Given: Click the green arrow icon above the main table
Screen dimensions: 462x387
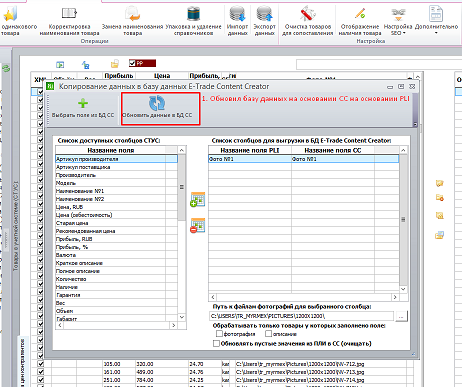Looking at the screenshot, I should coord(60,65).
